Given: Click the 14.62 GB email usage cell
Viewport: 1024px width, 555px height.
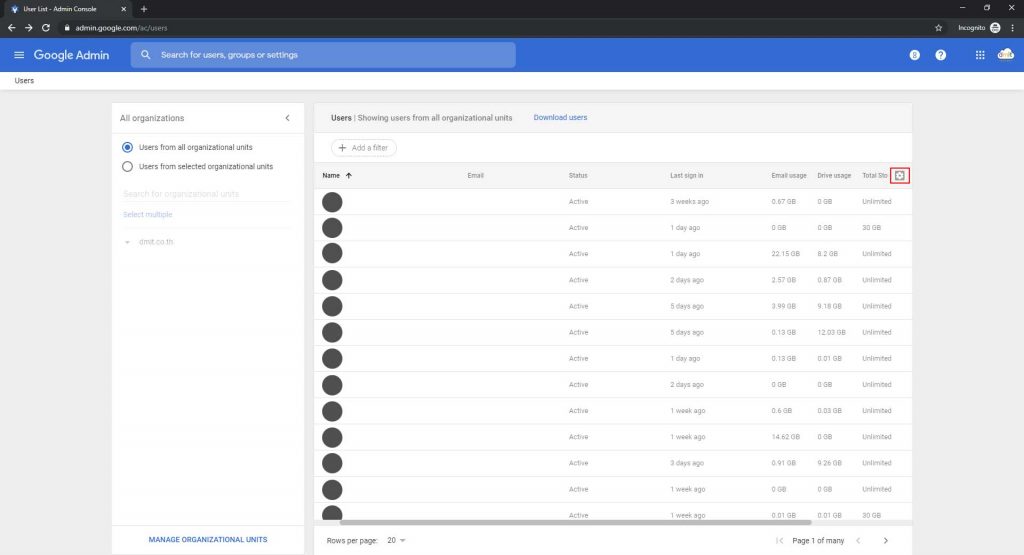Looking at the screenshot, I should [785, 437].
